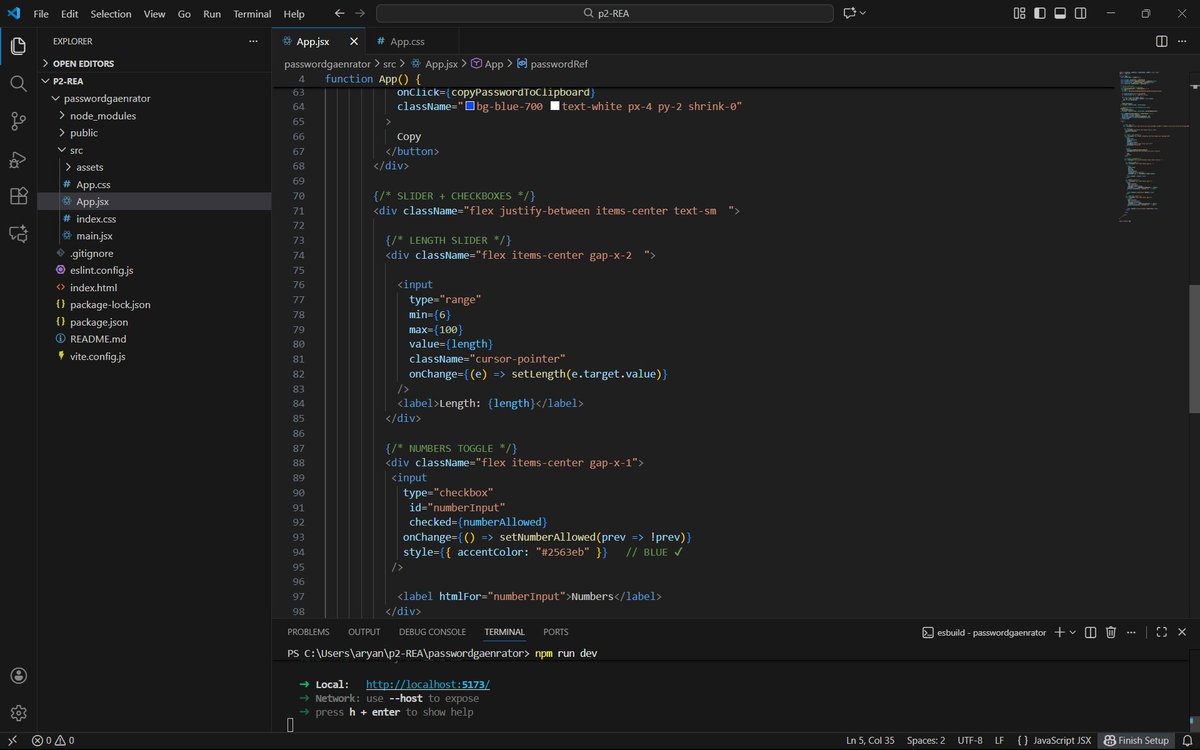Viewport: 1200px width, 750px height.
Task: Switch to the App.css tab
Action: click(x=406, y=42)
